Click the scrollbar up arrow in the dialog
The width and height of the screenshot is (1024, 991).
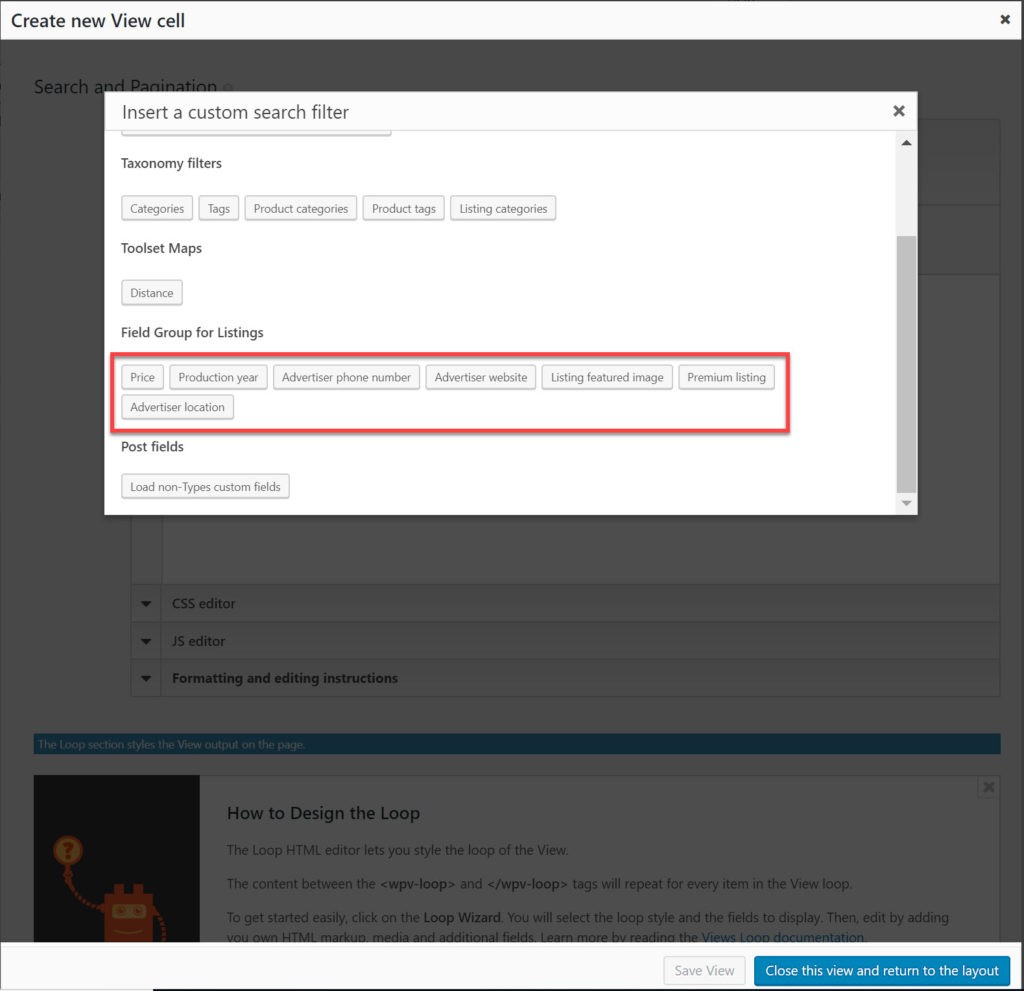click(x=906, y=143)
